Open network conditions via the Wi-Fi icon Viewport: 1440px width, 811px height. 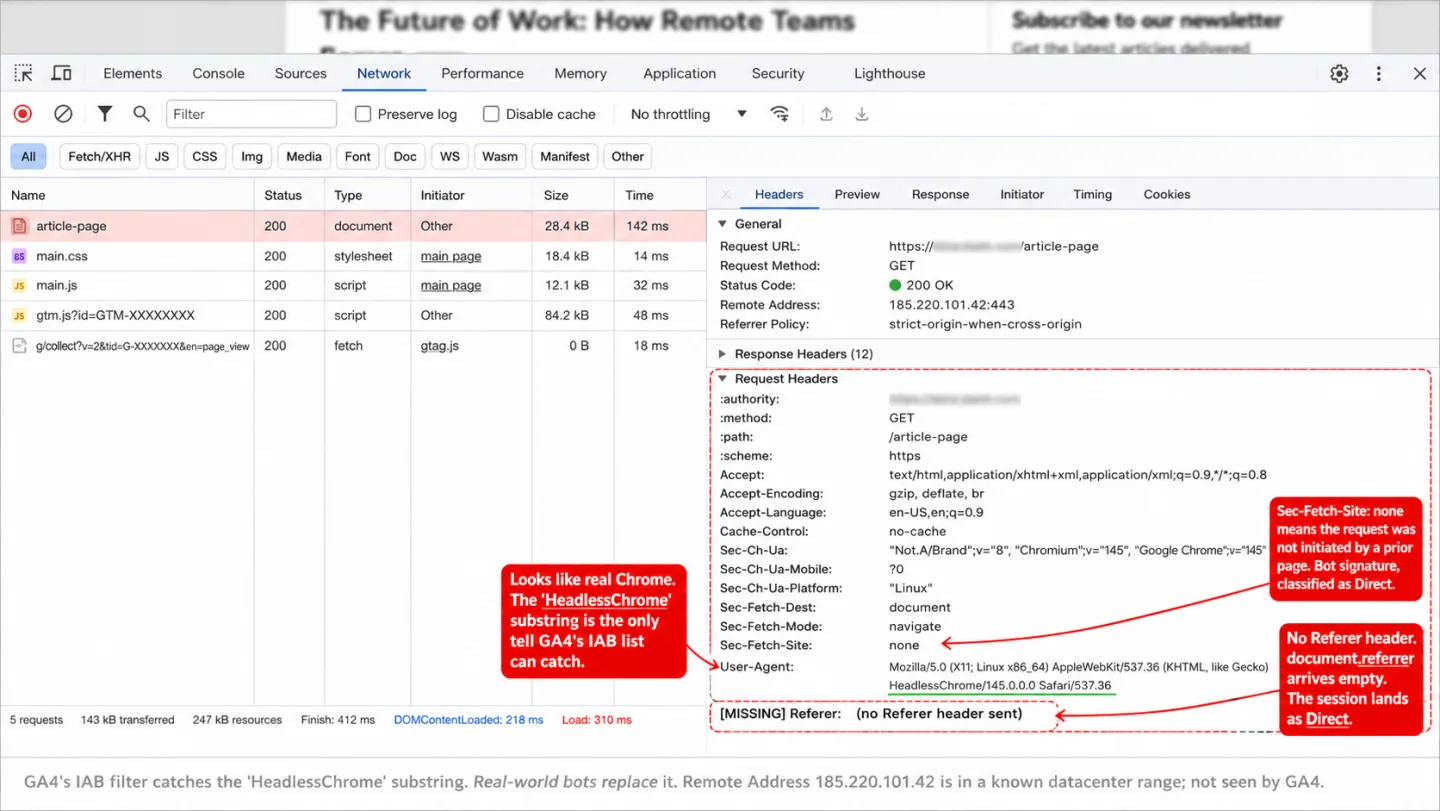[x=780, y=114]
